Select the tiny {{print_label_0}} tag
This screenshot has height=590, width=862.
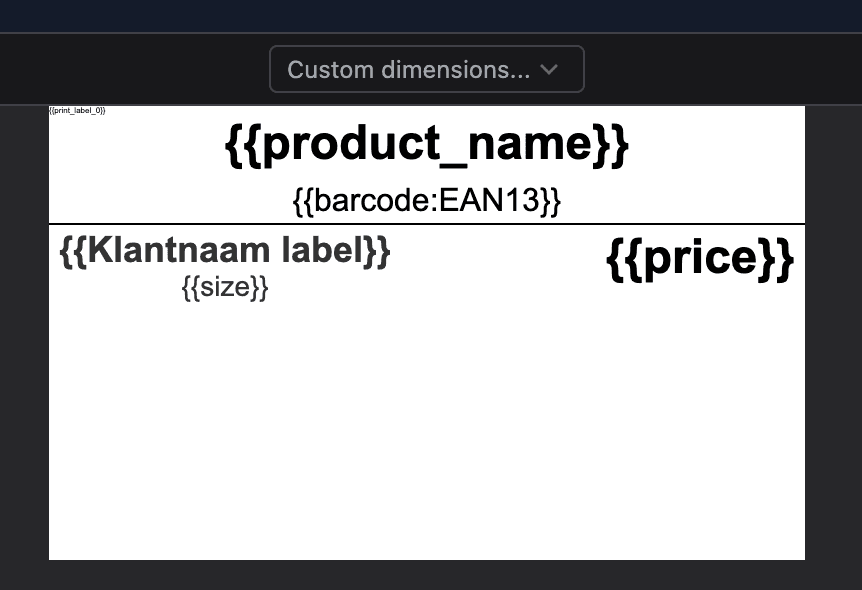click(78, 111)
